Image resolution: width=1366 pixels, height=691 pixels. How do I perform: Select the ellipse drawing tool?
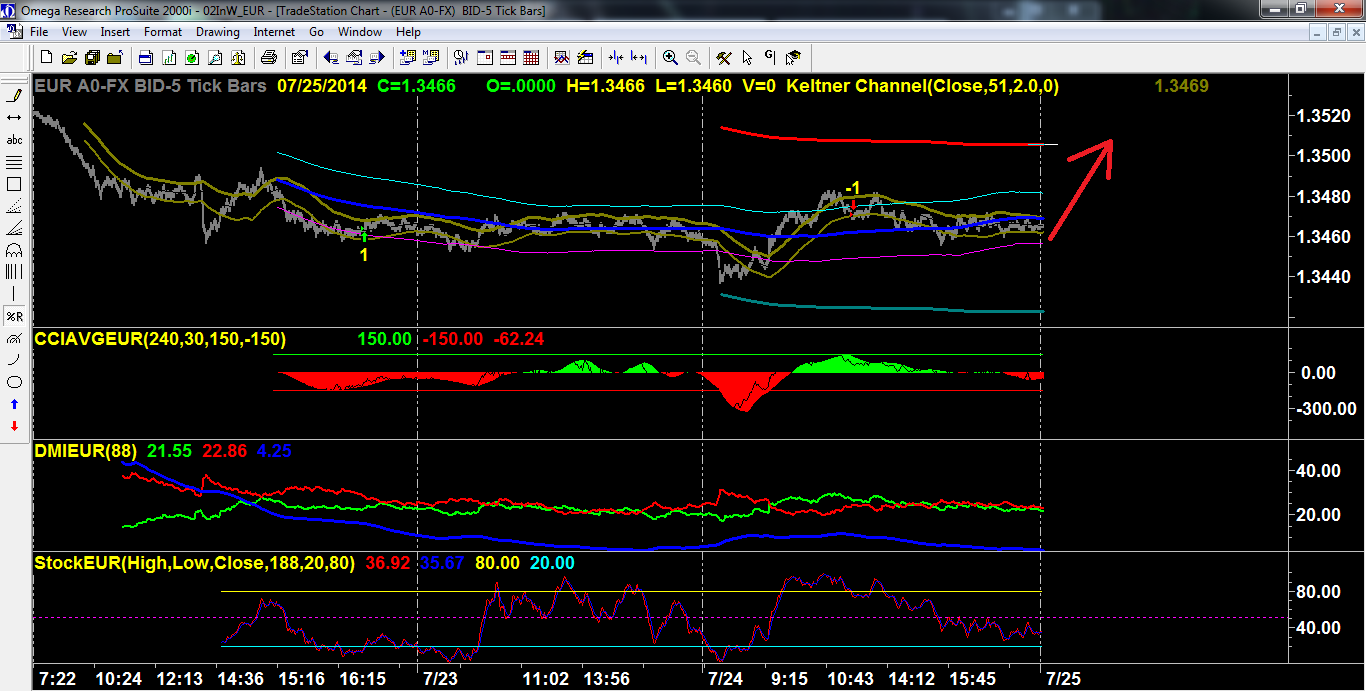(x=14, y=382)
